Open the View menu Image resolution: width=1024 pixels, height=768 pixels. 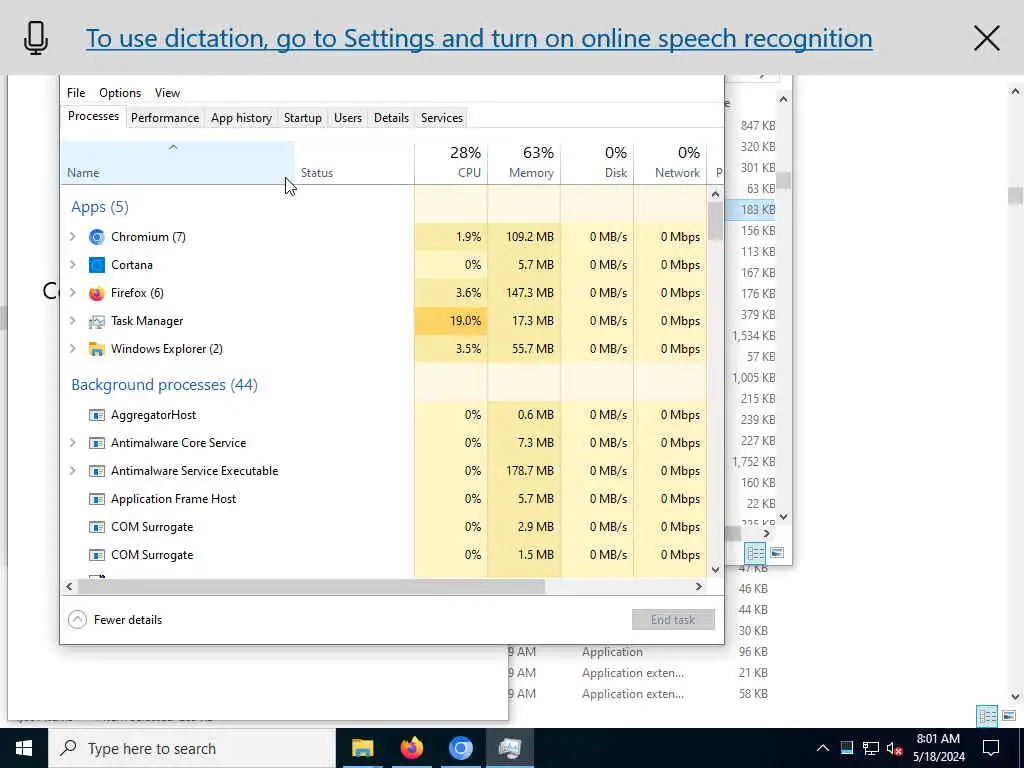tap(167, 93)
